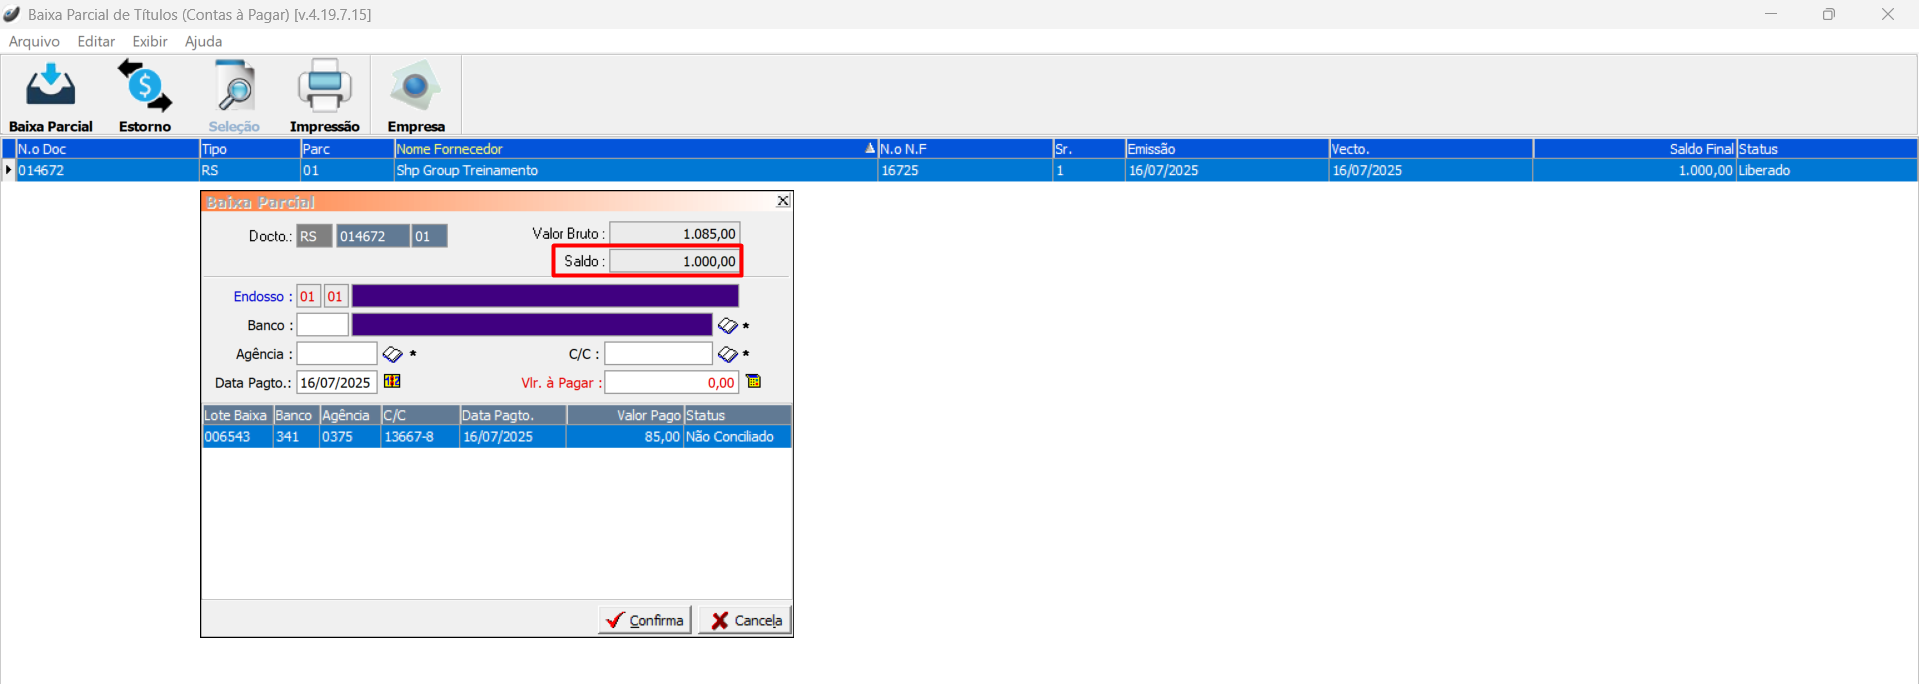Image resolution: width=1919 pixels, height=684 pixels.
Task: Open the Ajuda menu
Action: point(203,41)
